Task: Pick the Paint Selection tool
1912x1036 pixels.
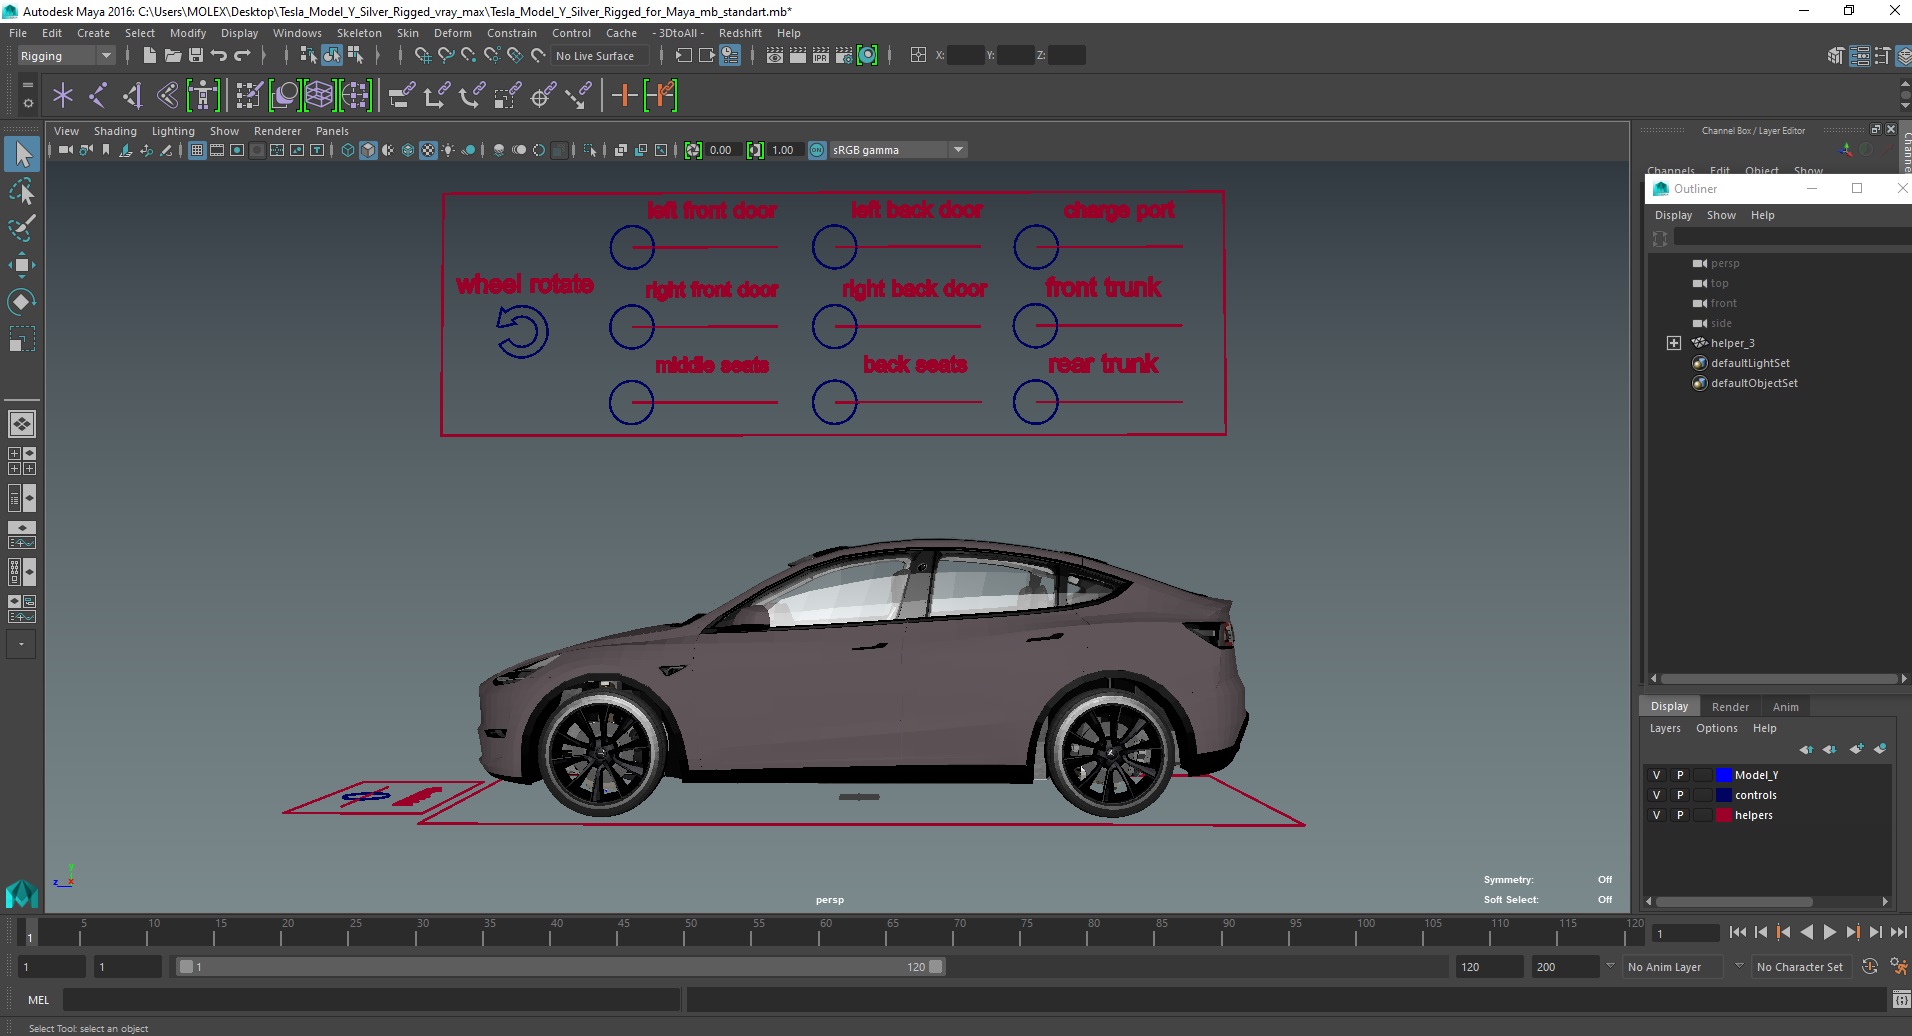Action: 22,228
